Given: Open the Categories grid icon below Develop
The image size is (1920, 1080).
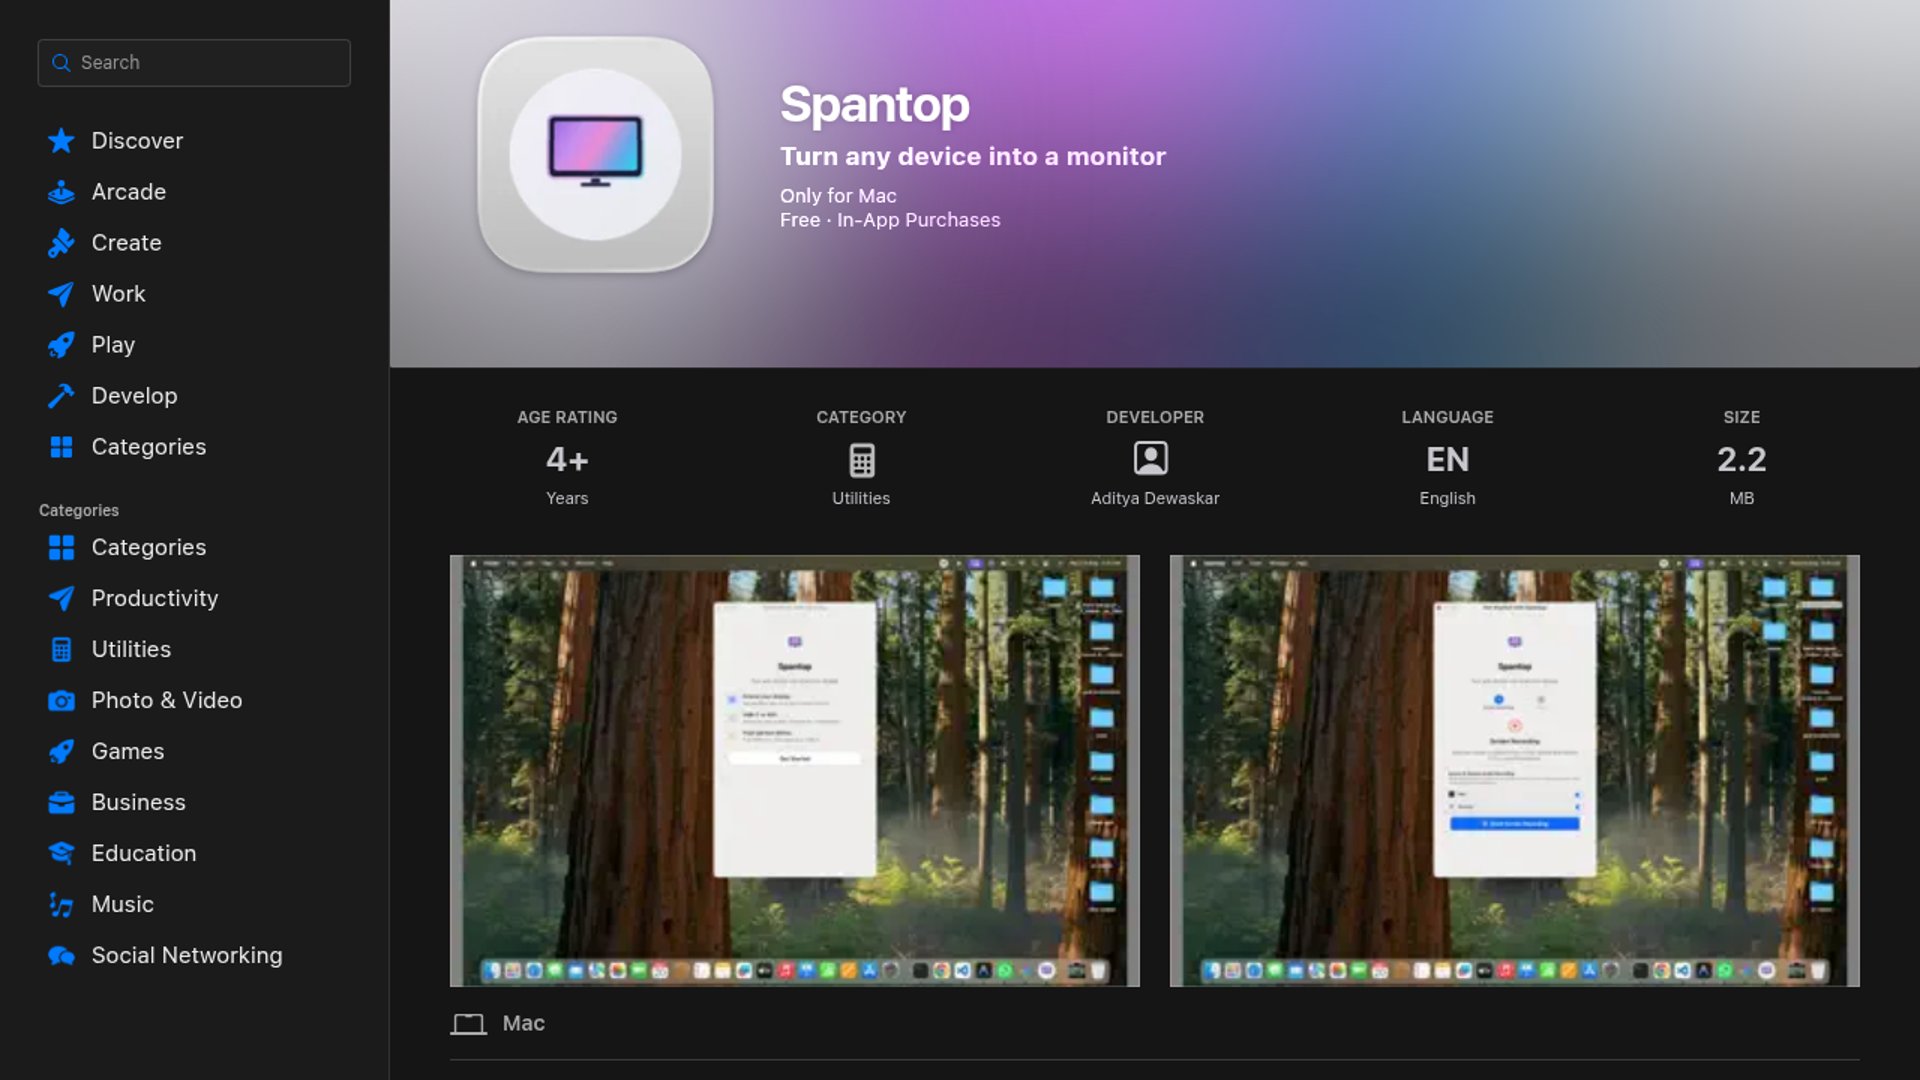Looking at the screenshot, I should pos(61,447).
